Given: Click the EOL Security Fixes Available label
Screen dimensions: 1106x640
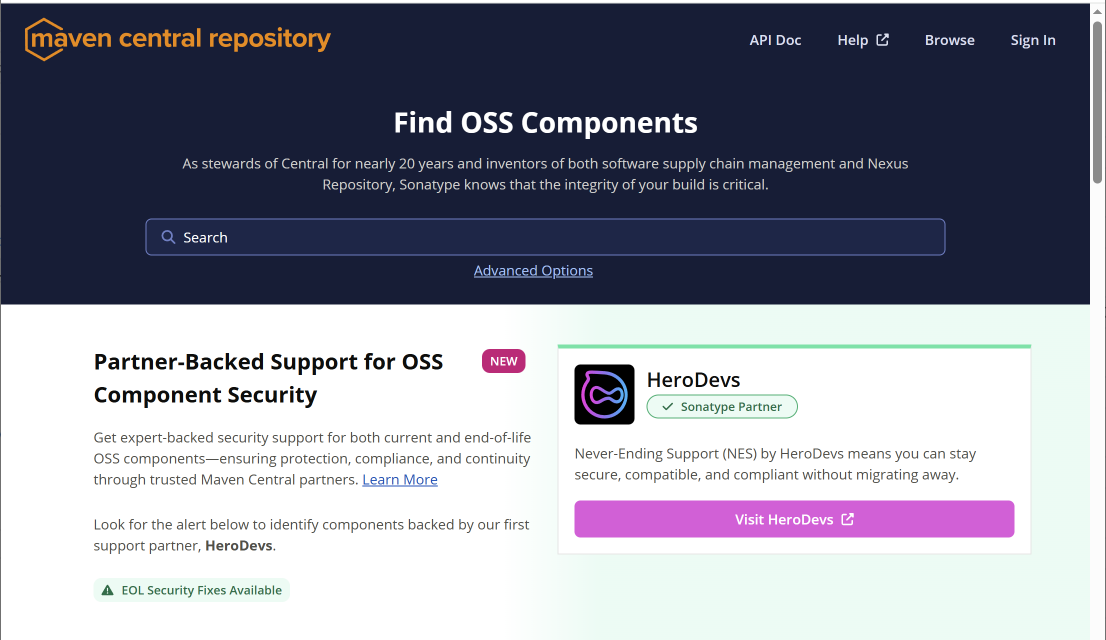Looking at the screenshot, I should tap(201, 590).
